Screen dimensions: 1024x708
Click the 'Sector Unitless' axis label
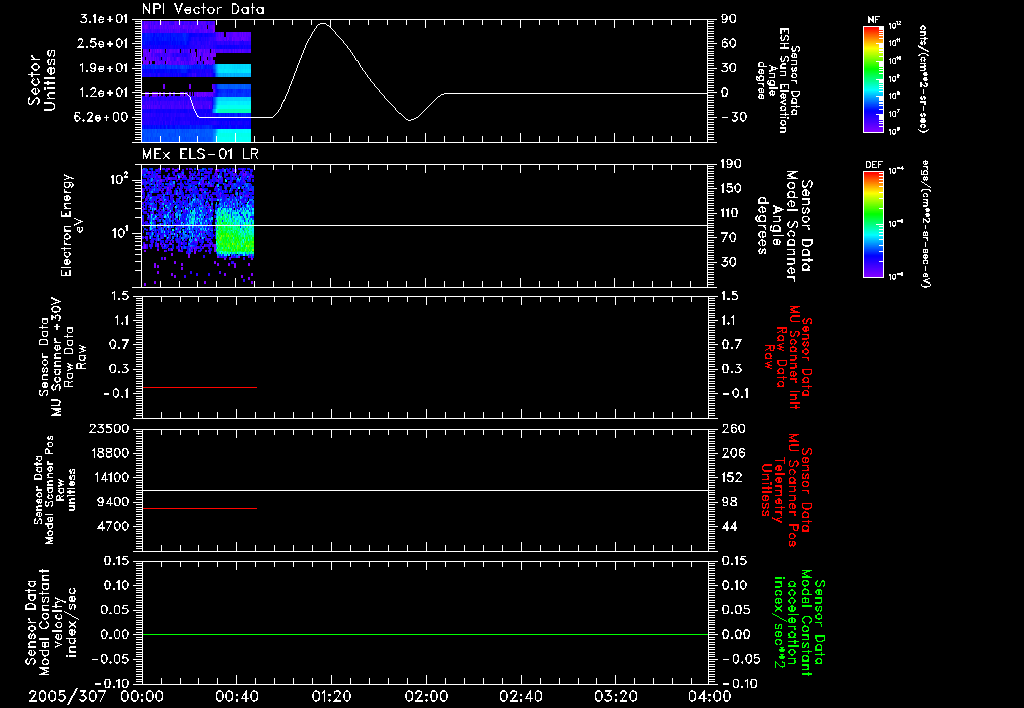(42, 80)
